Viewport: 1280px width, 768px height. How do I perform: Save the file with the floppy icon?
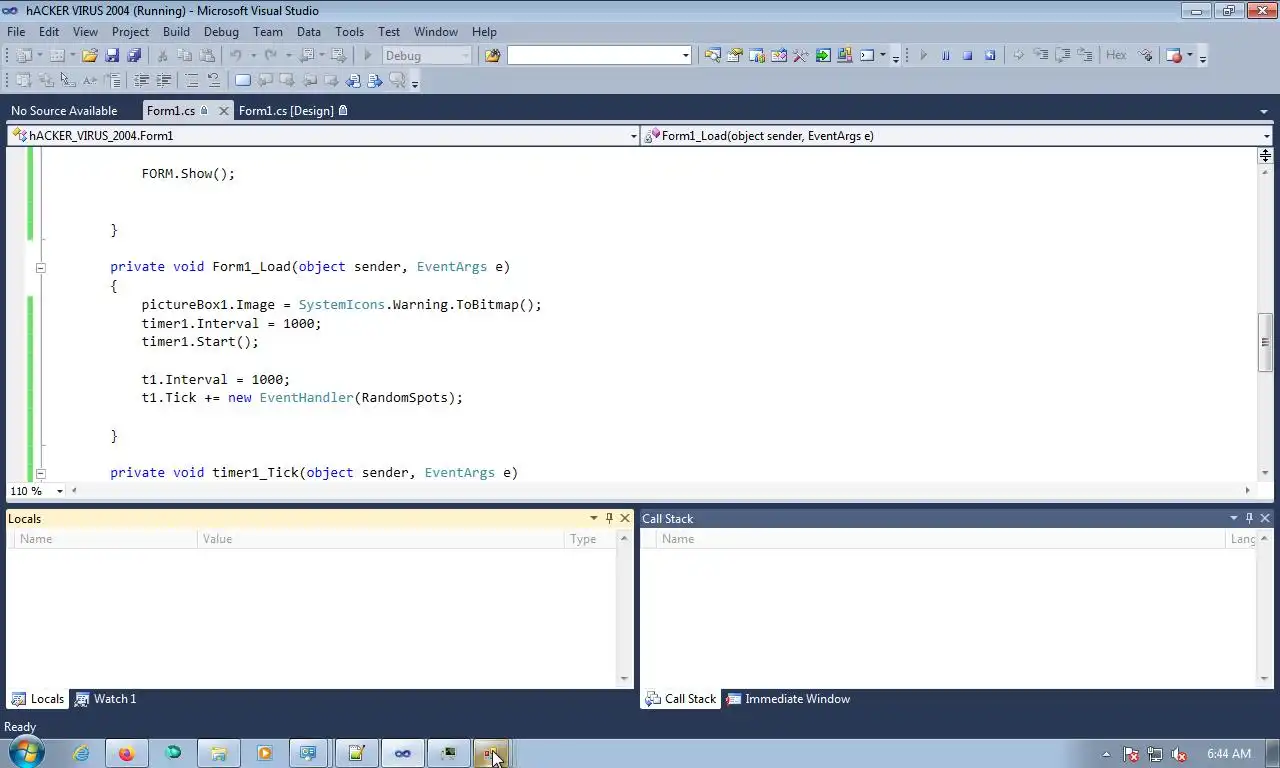point(112,56)
